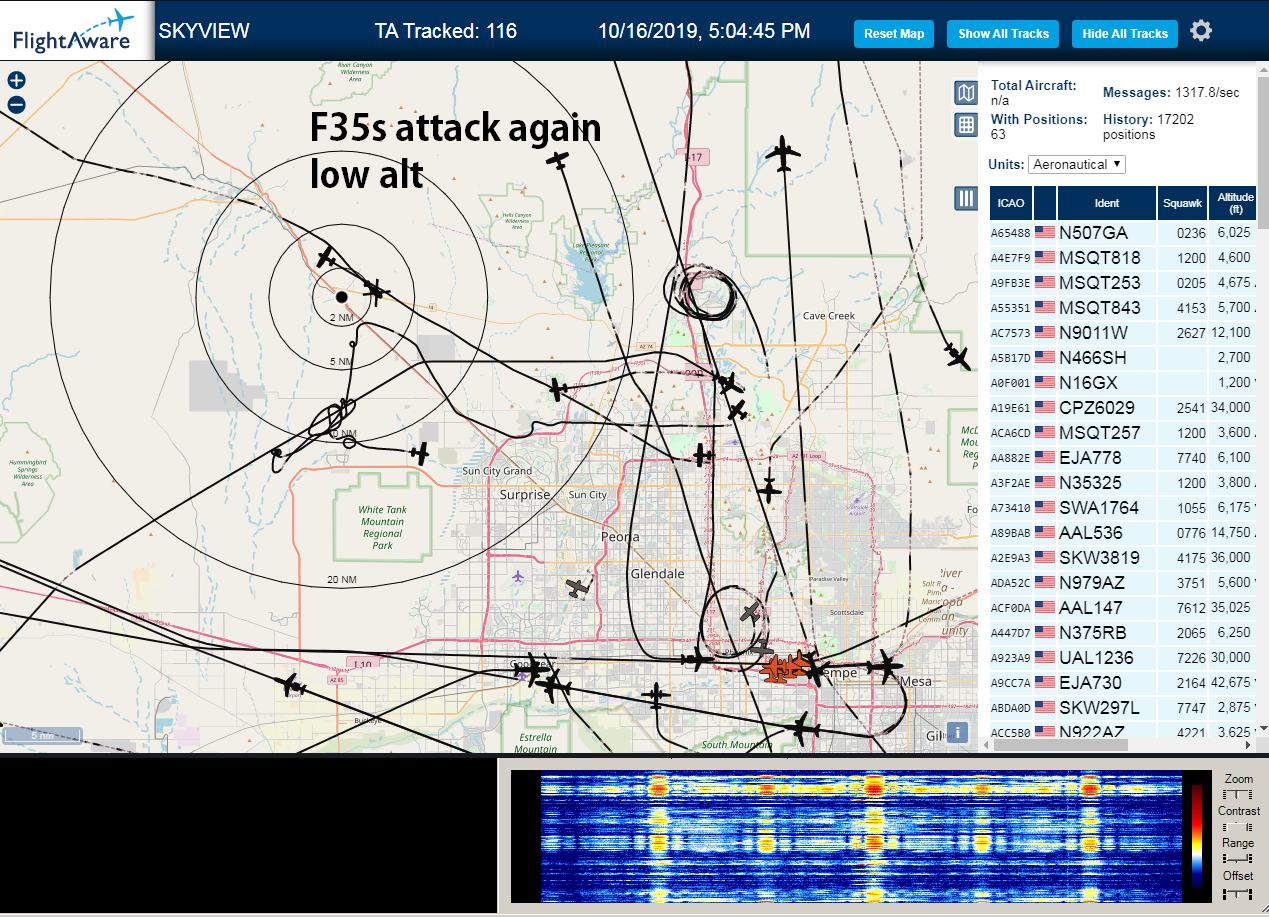Select the N979AZ row
The width and height of the screenshot is (1269, 917).
point(1122,582)
